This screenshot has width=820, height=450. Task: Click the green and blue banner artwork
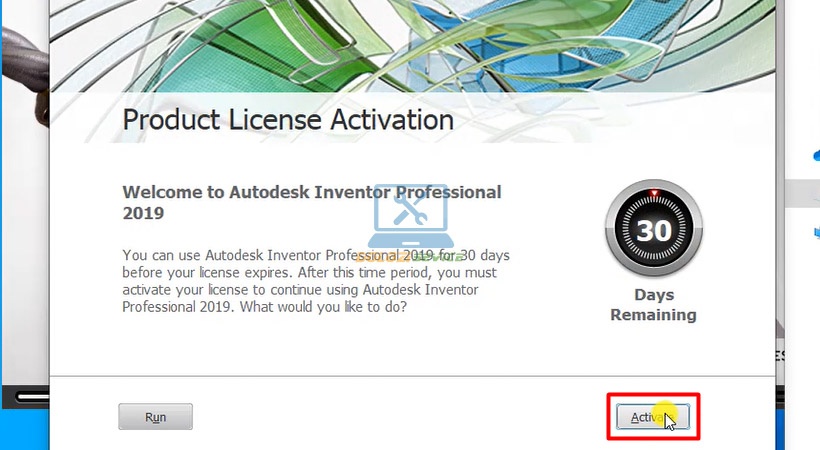coord(413,46)
